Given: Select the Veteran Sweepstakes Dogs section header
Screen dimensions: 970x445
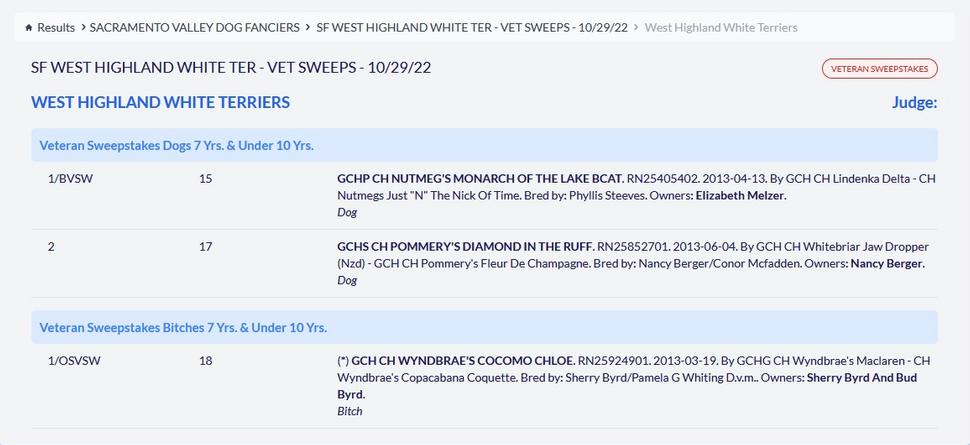Looking at the screenshot, I should pos(176,145).
